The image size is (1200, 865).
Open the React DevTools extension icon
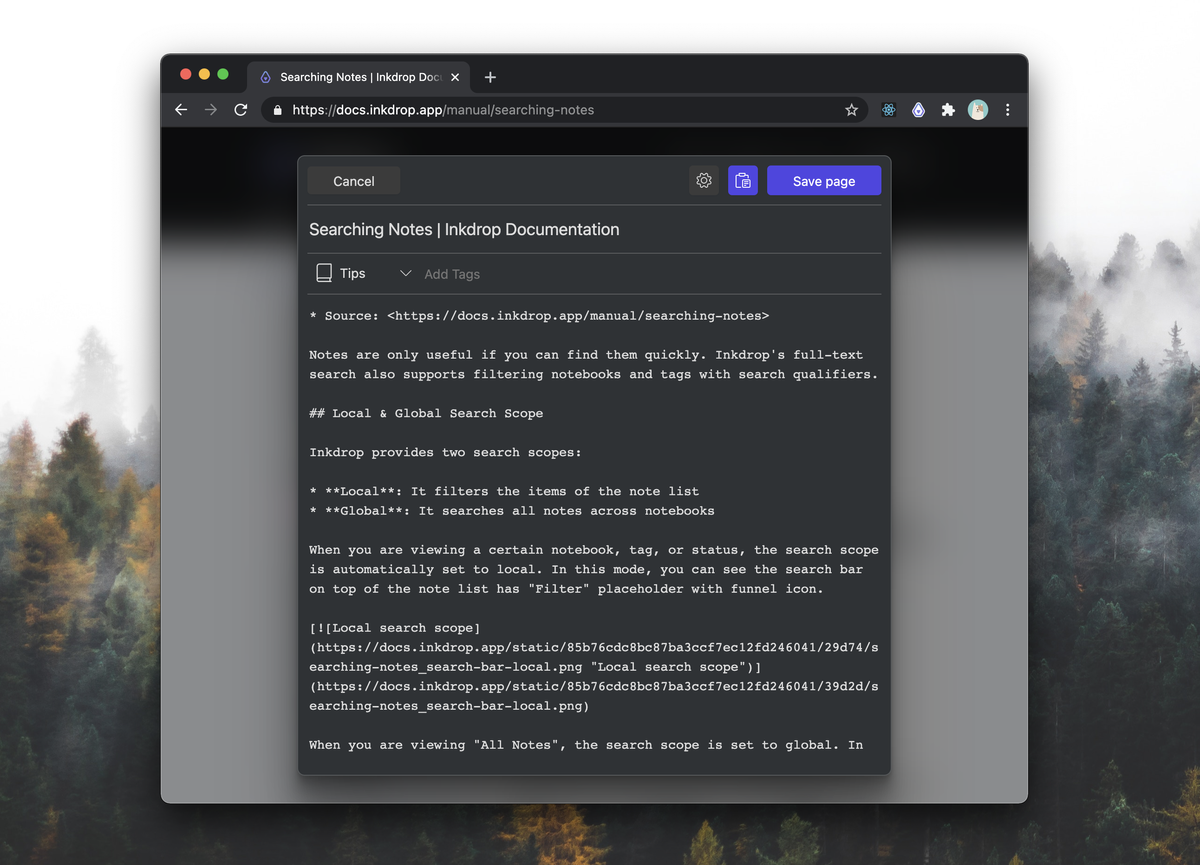point(888,110)
